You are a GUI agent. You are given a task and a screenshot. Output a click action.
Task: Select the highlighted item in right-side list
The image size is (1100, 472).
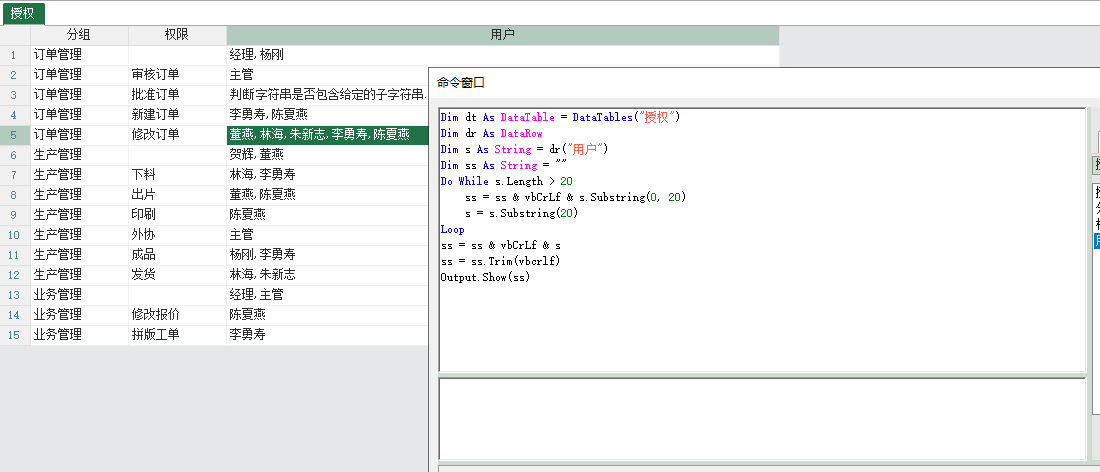(1096, 240)
